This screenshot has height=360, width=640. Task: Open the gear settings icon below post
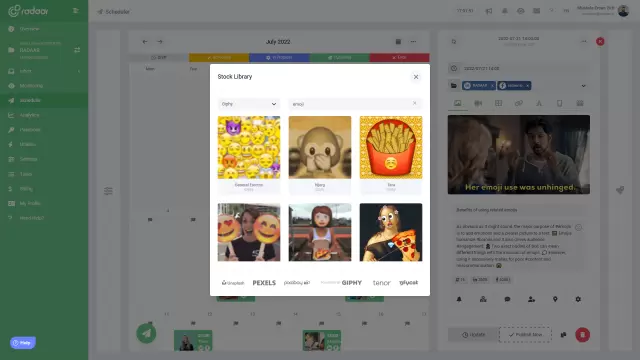578,299
